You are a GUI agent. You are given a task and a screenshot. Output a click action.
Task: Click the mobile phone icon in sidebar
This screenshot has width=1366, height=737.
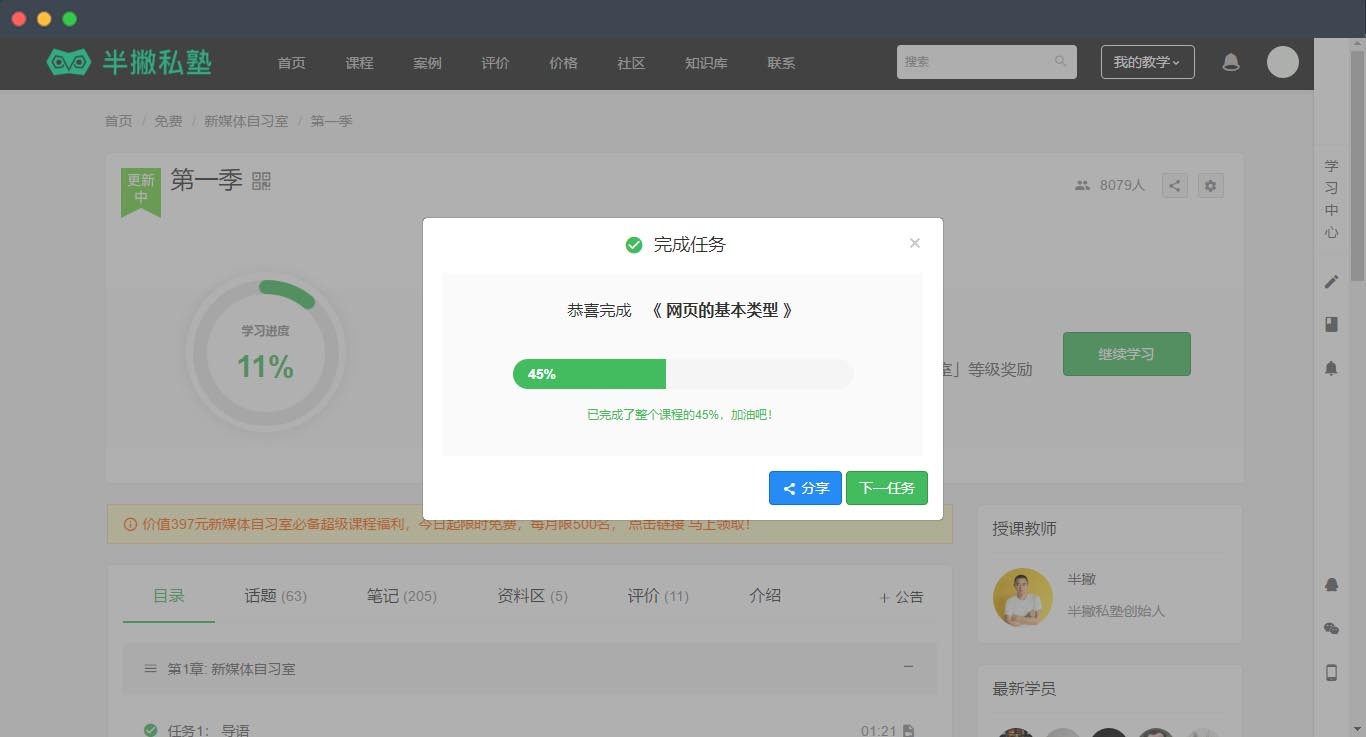click(x=1331, y=673)
